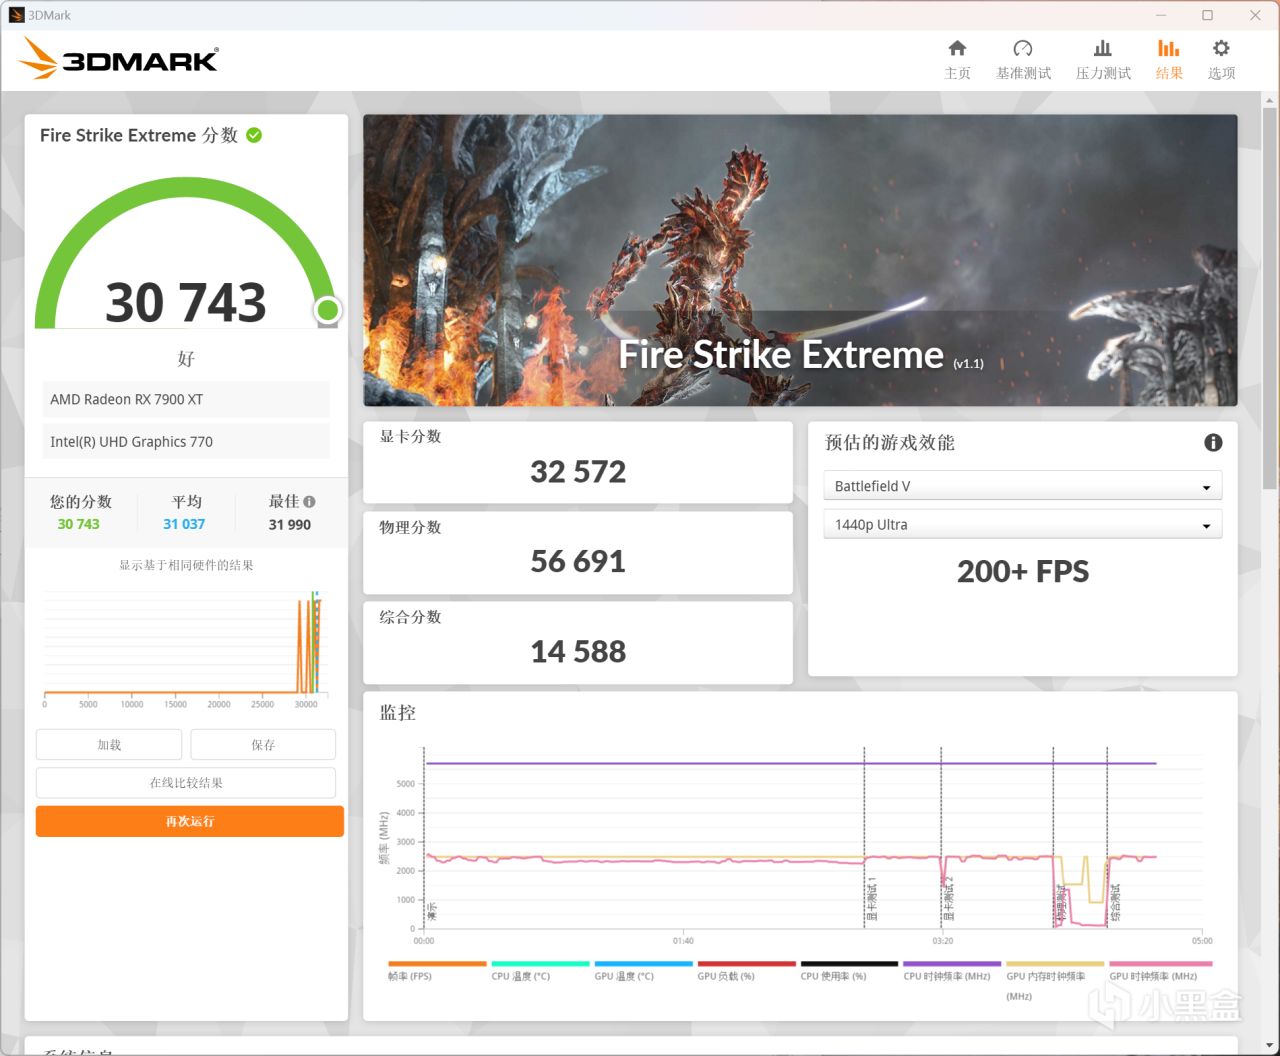Open the 1440p Ultra resolution dropdown
The image size is (1280, 1056).
coord(1022,525)
